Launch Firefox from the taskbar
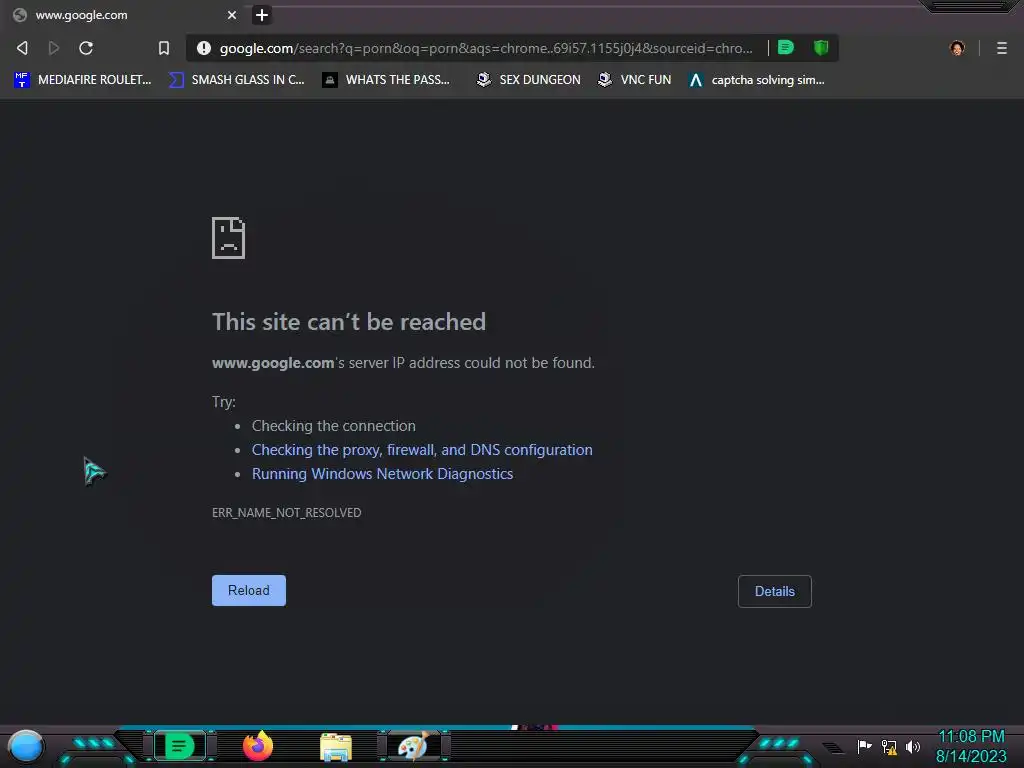 point(257,746)
